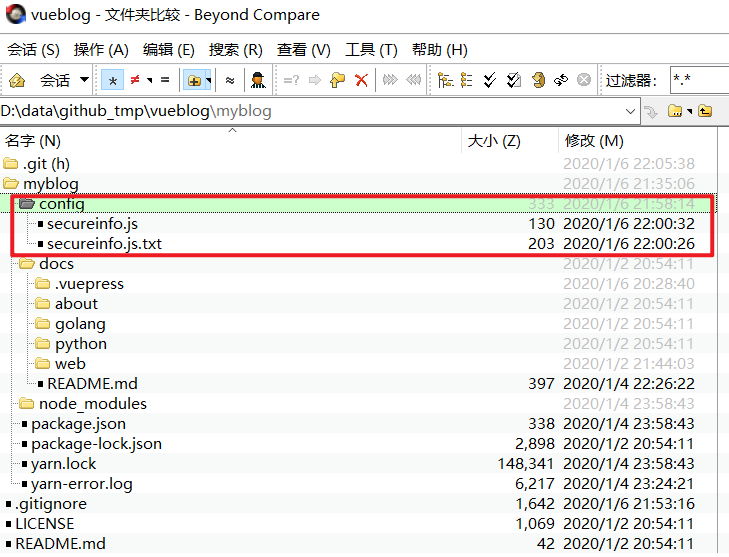The width and height of the screenshot is (729, 557).
Task: Click the gray Stop circle icon
Action: tap(584, 80)
